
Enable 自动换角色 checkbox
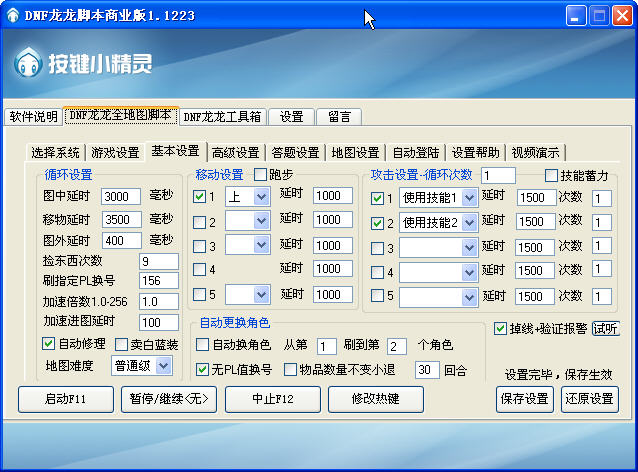(202, 344)
